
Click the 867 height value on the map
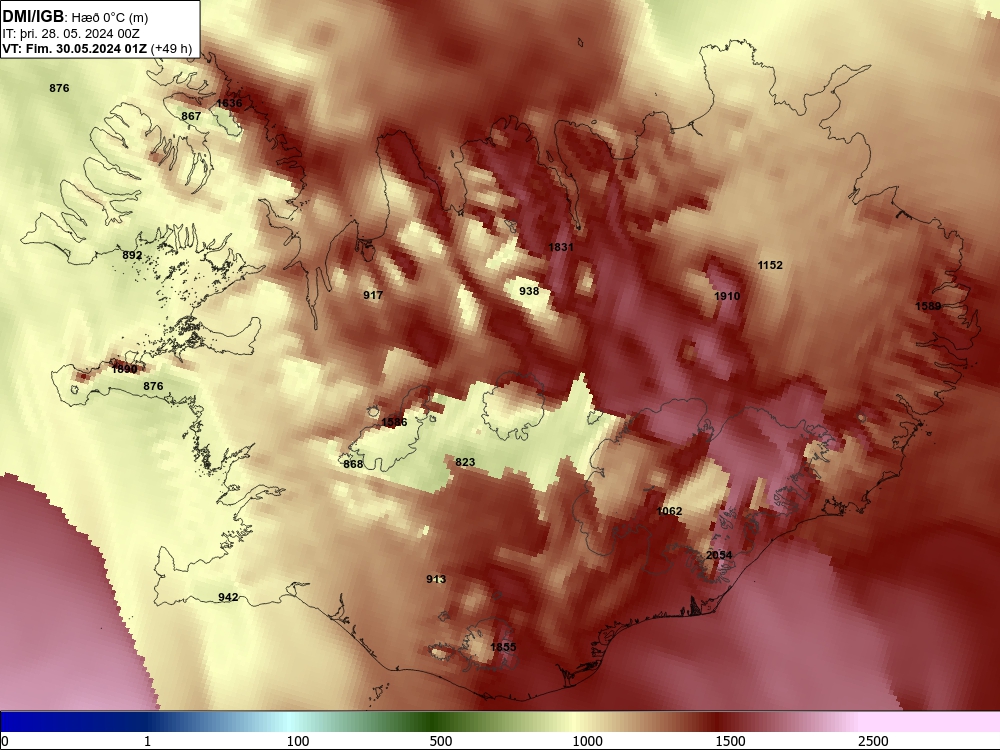(191, 116)
